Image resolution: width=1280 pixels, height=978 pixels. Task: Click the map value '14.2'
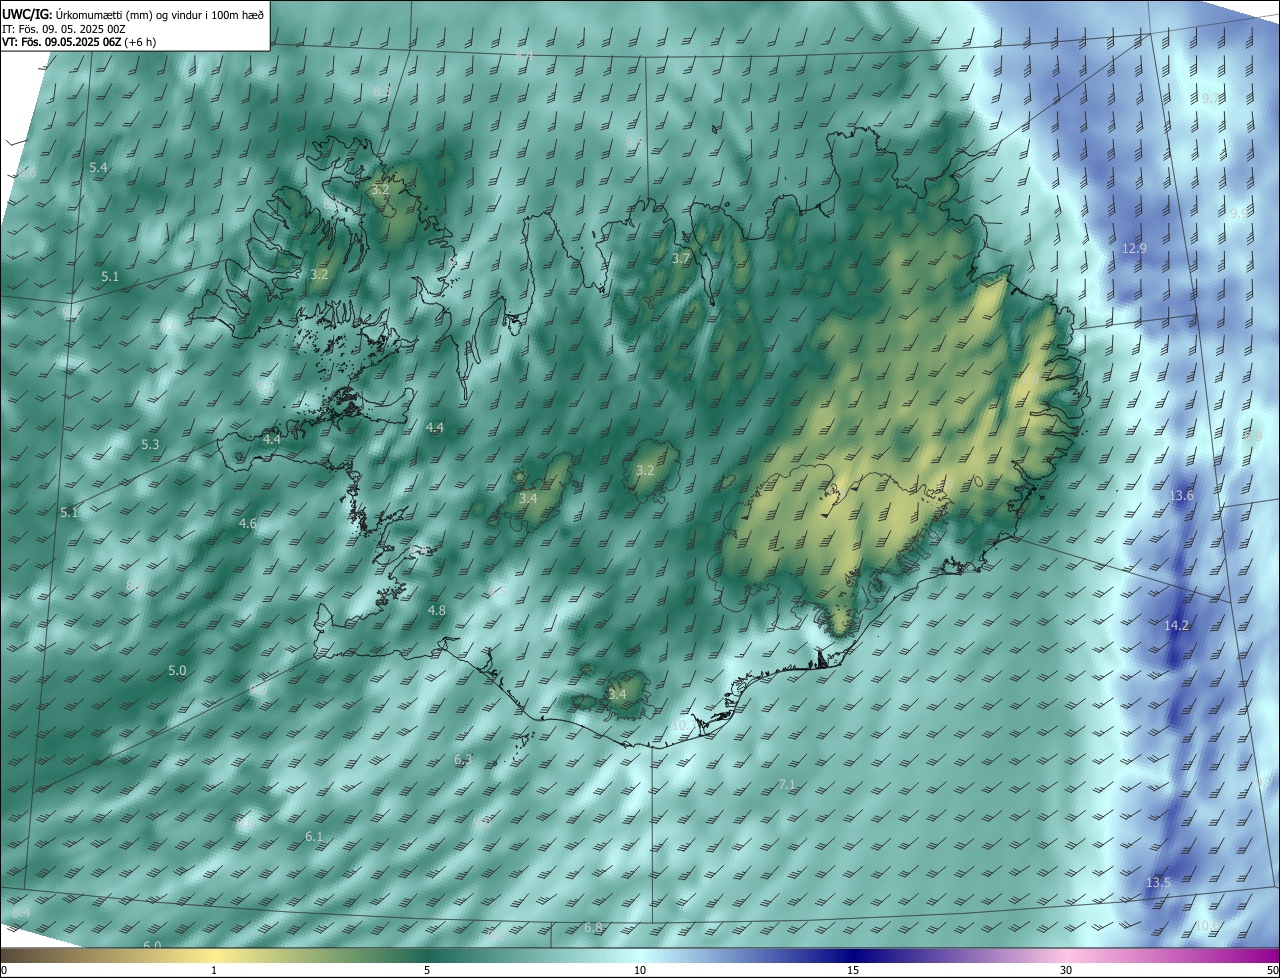[x=1177, y=626]
